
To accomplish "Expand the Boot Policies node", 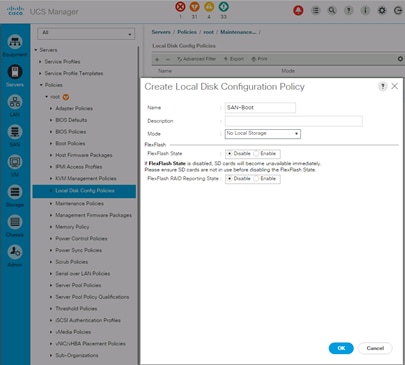I will coord(51,143).
